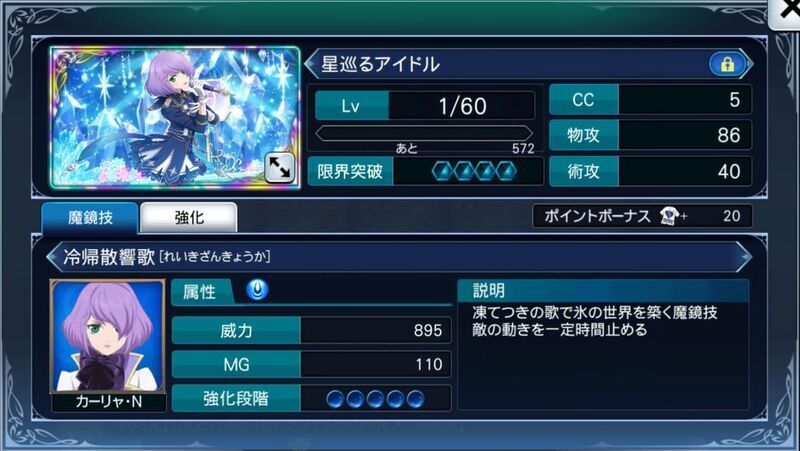This screenshot has height=451, width=800.
Task: Click the カーリャ・N character portrait
Action: click(x=108, y=336)
